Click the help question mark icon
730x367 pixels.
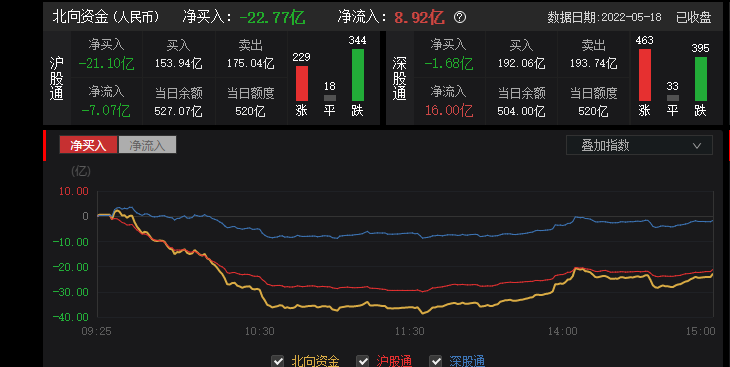point(460,17)
